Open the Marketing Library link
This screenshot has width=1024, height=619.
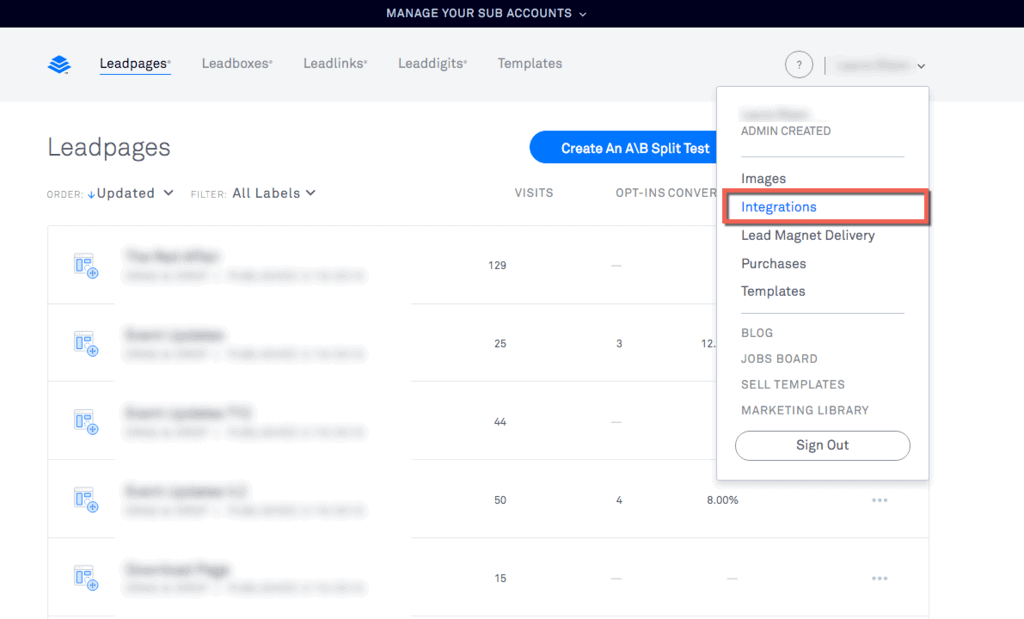point(806,410)
